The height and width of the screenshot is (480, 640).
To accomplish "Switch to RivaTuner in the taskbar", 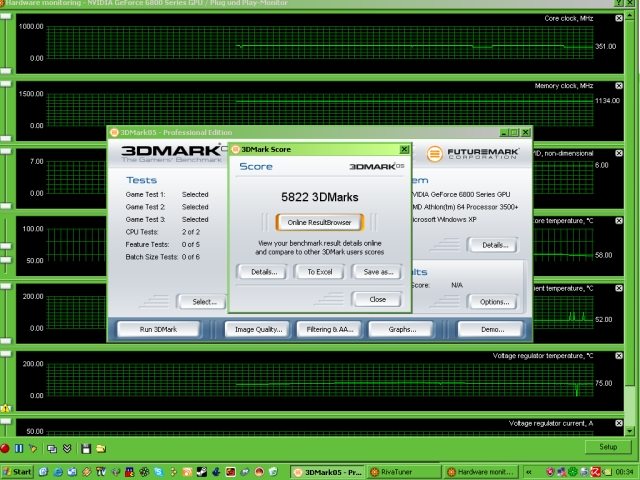I will (x=403, y=472).
